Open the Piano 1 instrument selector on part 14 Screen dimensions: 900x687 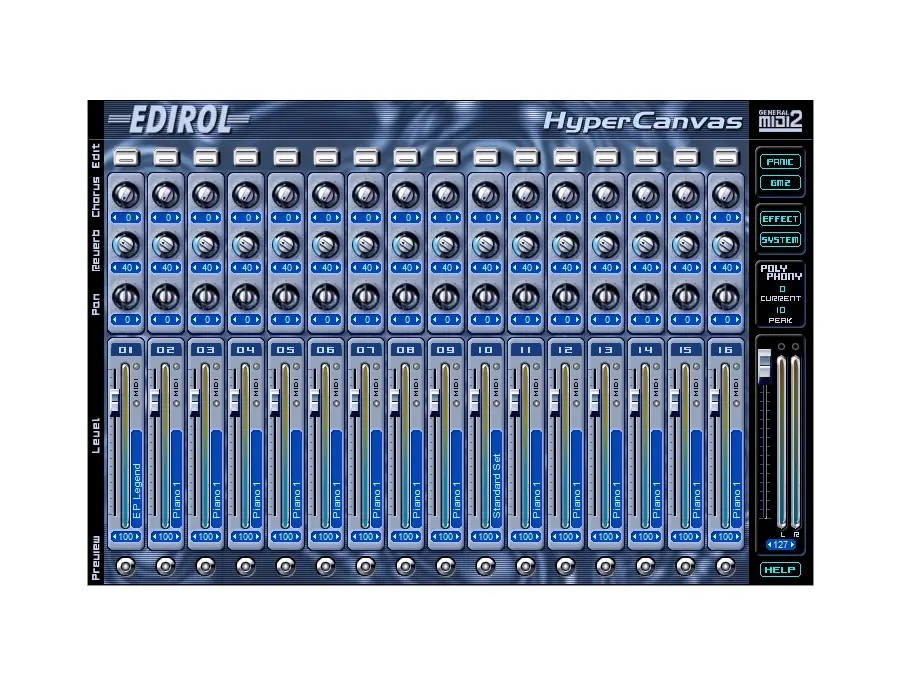[656, 479]
